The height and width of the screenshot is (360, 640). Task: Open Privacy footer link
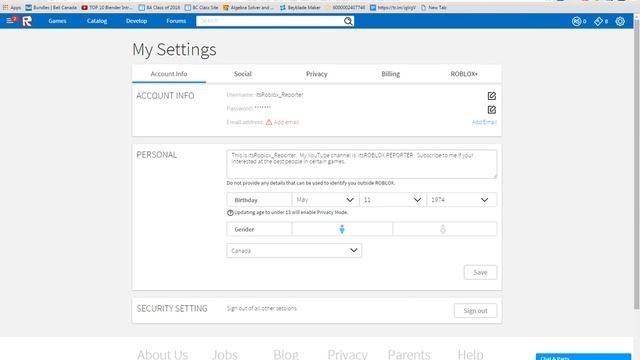pyautogui.click(x=347, y=354)
